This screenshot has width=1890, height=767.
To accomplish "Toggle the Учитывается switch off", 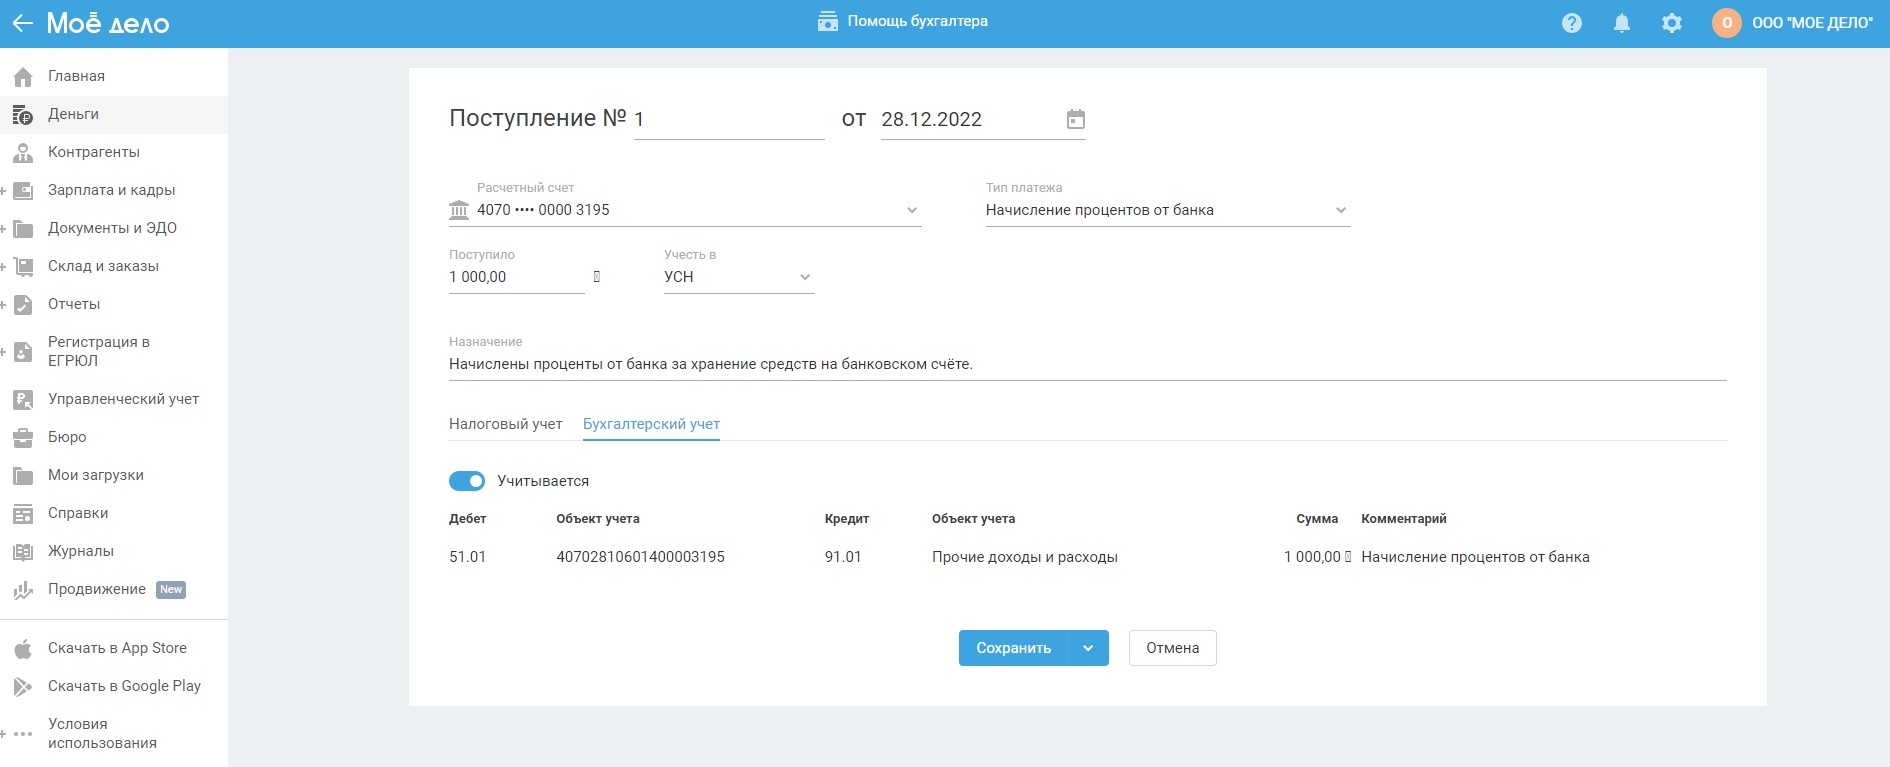I will 467,481.
